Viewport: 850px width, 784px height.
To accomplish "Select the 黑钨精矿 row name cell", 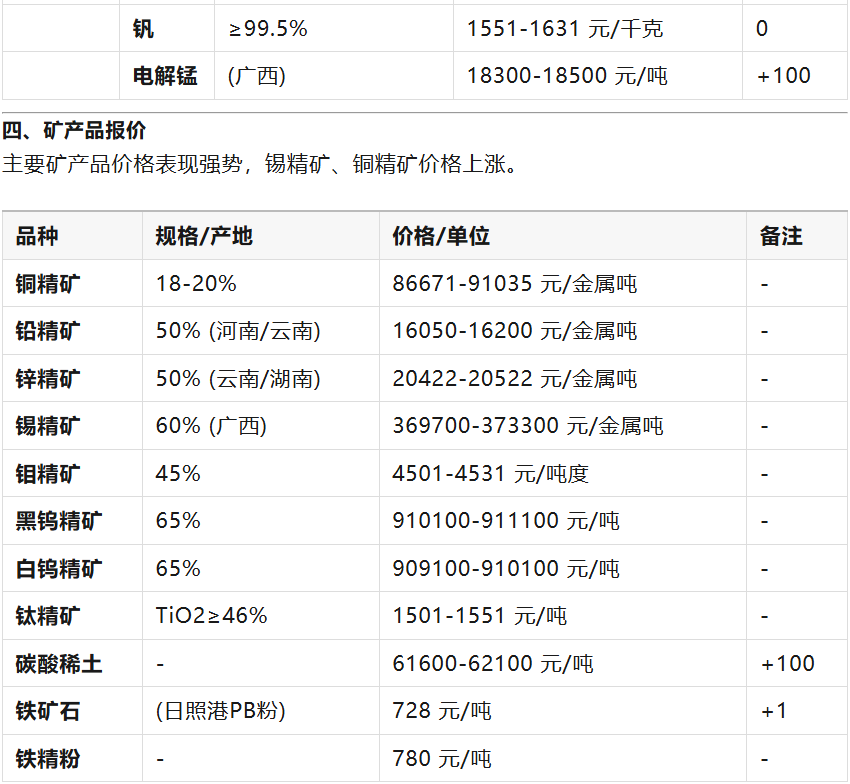I will coord(59,521).
